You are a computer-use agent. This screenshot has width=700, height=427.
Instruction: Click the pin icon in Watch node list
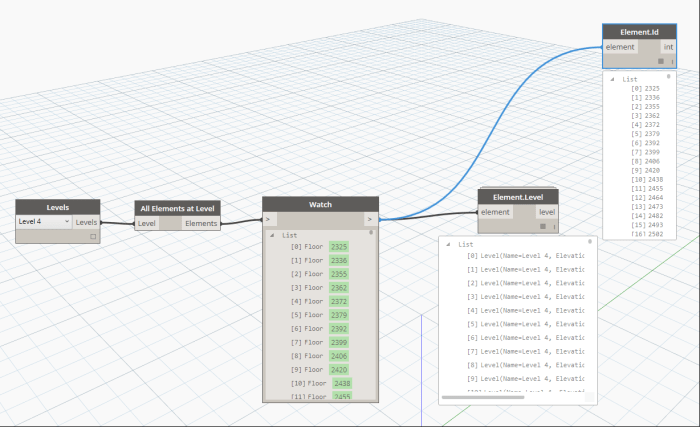point(371,233)
